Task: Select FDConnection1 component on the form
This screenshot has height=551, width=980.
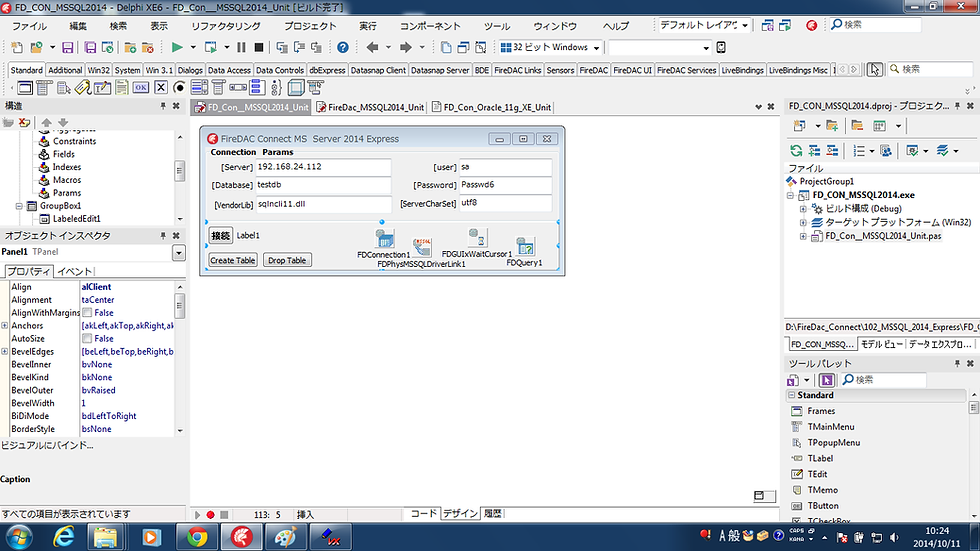Action: [x=384, y=239]
